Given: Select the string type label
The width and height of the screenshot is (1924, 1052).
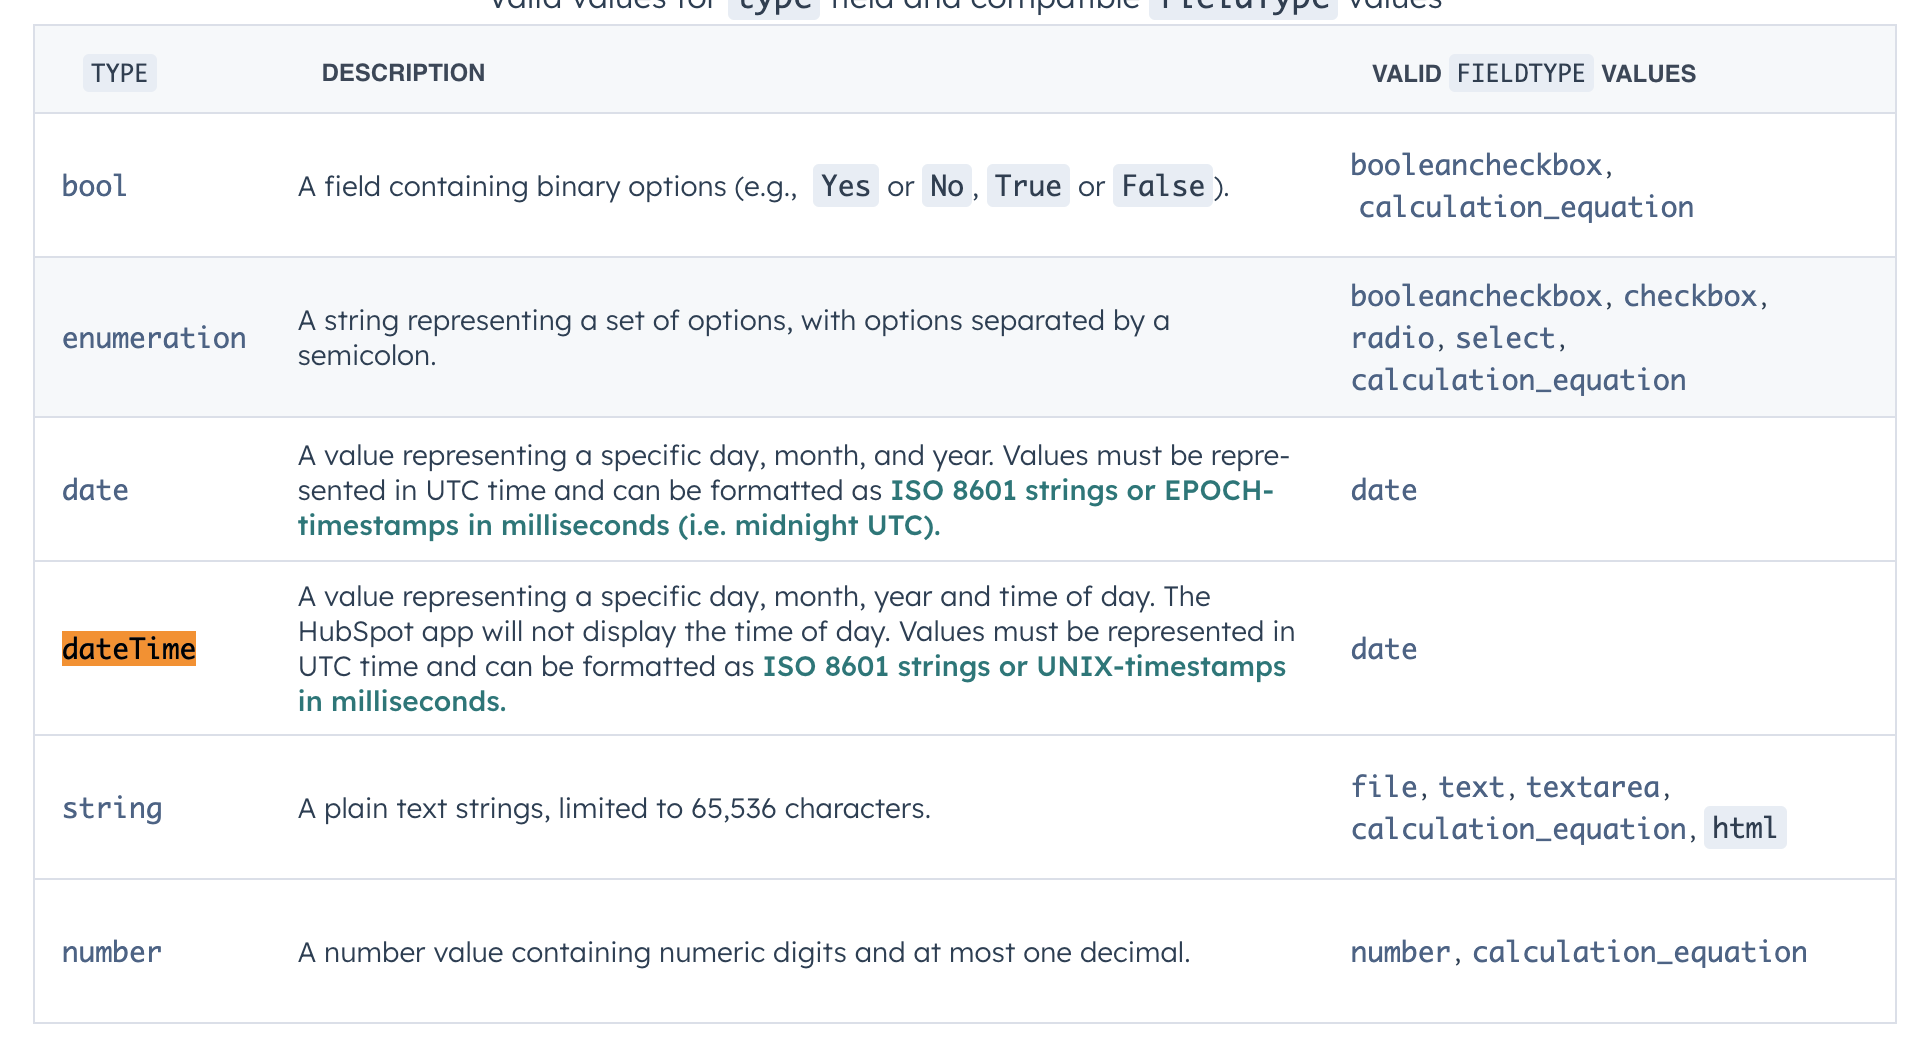Looking at the screenshot, I should click(x=111, y=807).
